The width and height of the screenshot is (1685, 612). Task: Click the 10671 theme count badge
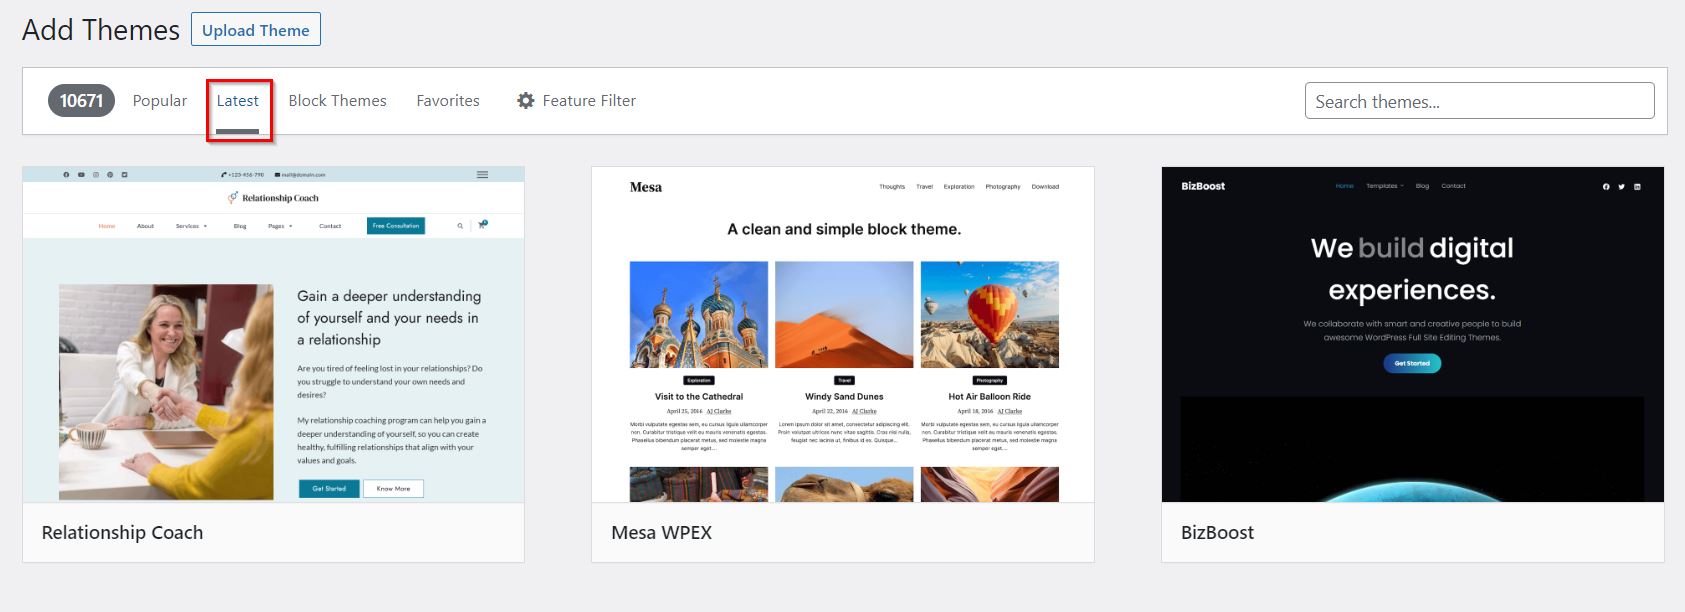pyautogui.click(x=81, y=101)
